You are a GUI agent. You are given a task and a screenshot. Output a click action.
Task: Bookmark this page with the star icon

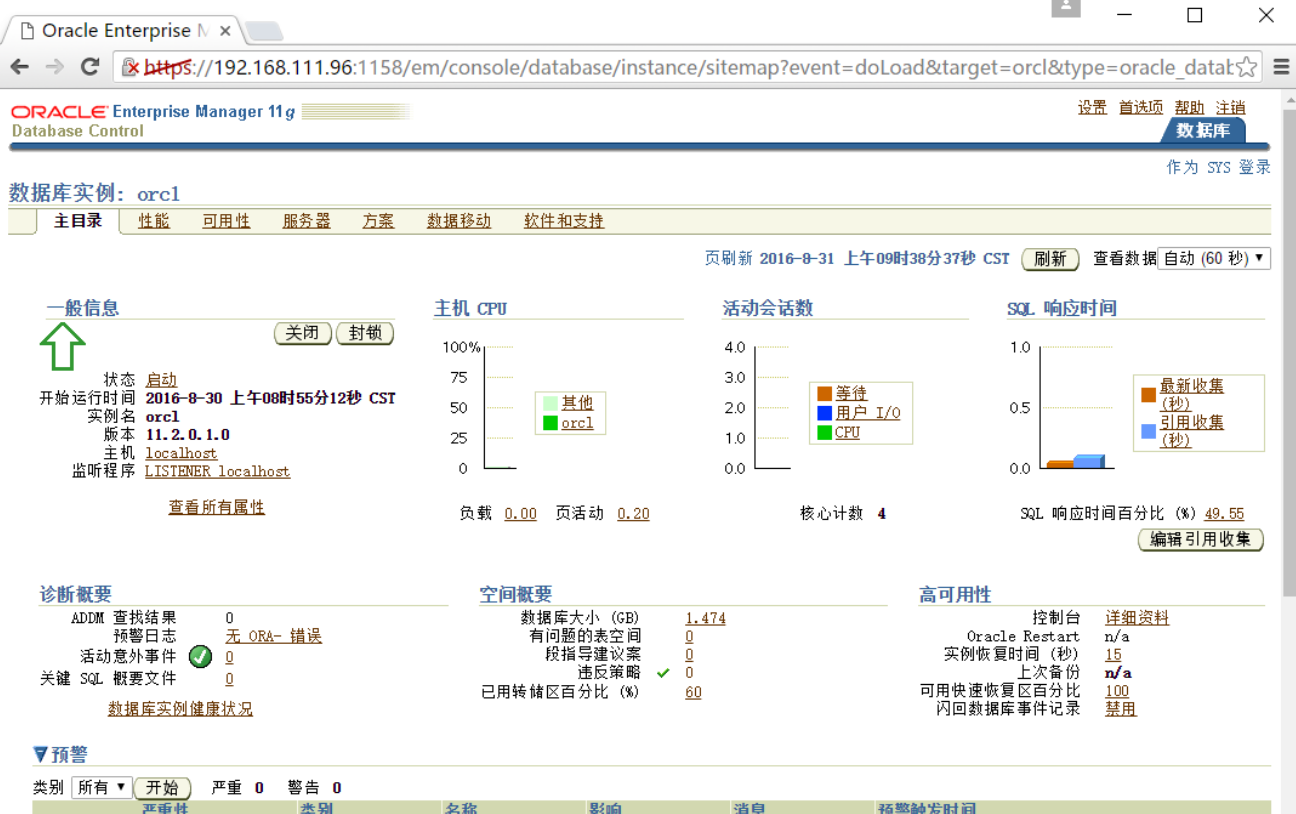[1246, 67]
